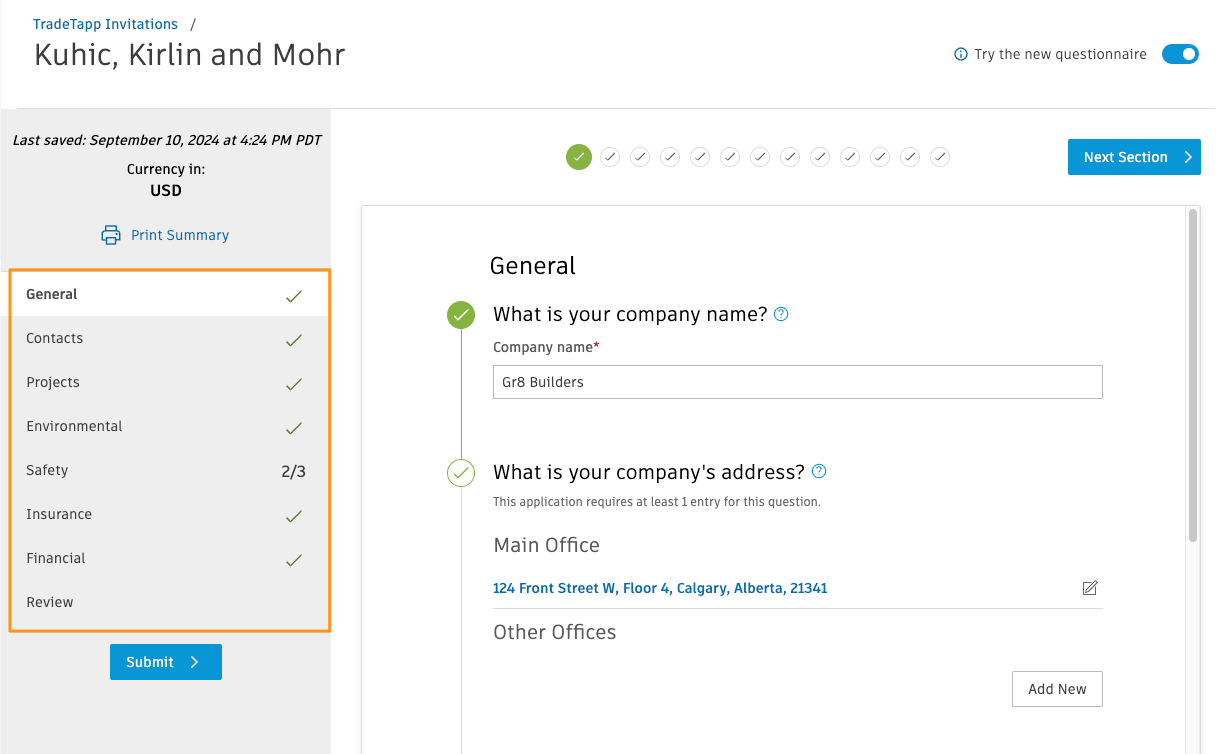
Task: Click Add New under Other Offices
Action: 1057,689
